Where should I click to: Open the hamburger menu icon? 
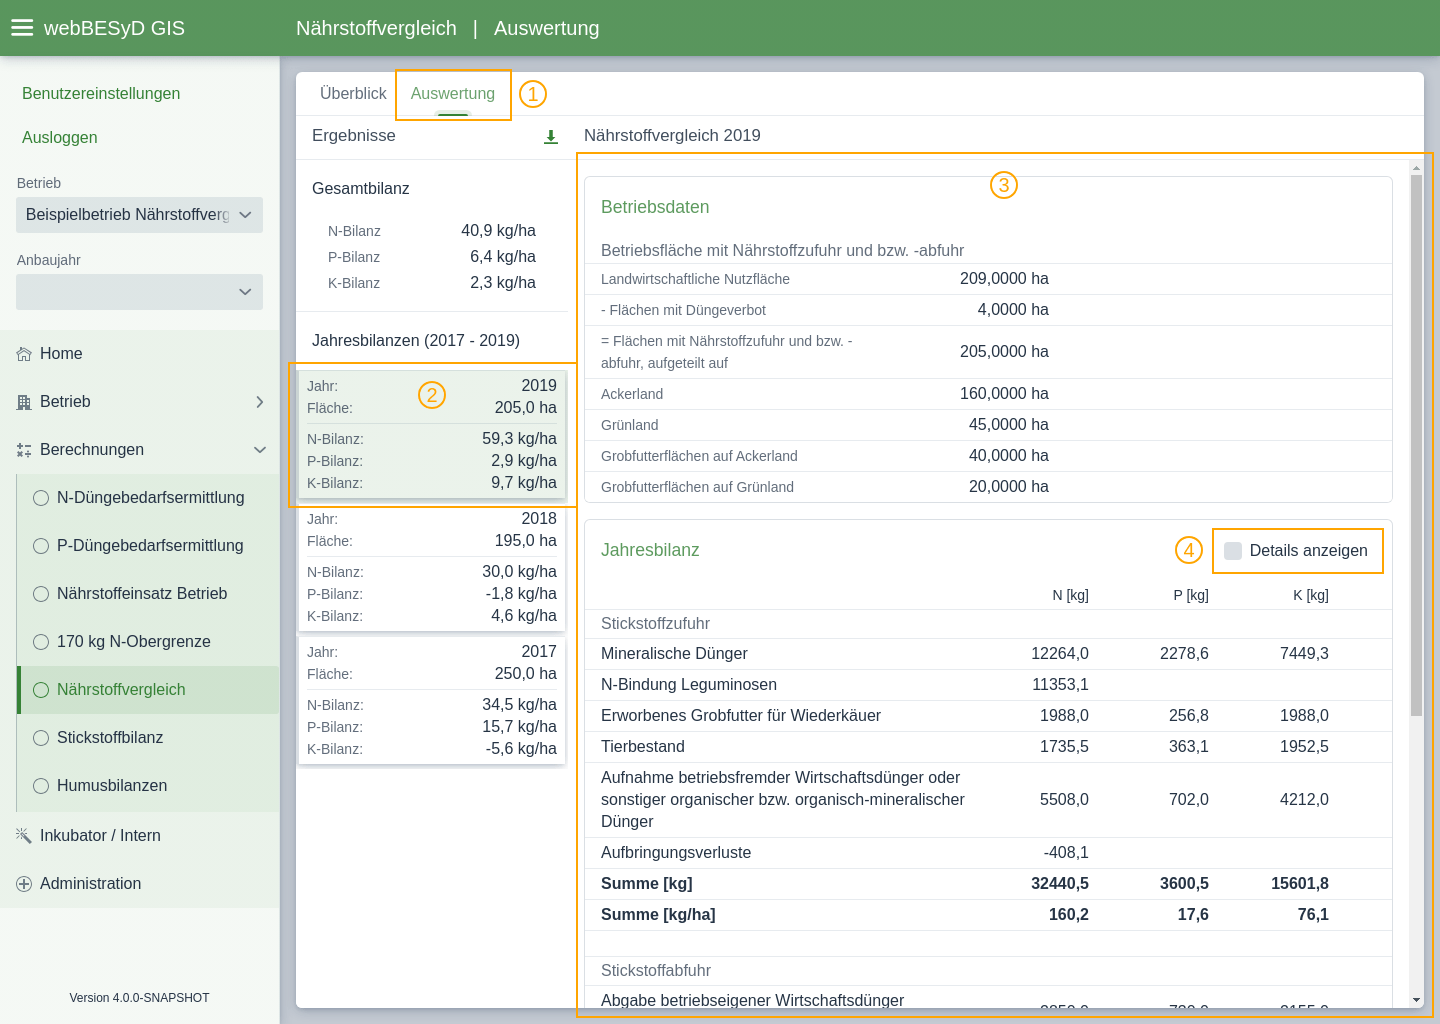pos(22,28)
